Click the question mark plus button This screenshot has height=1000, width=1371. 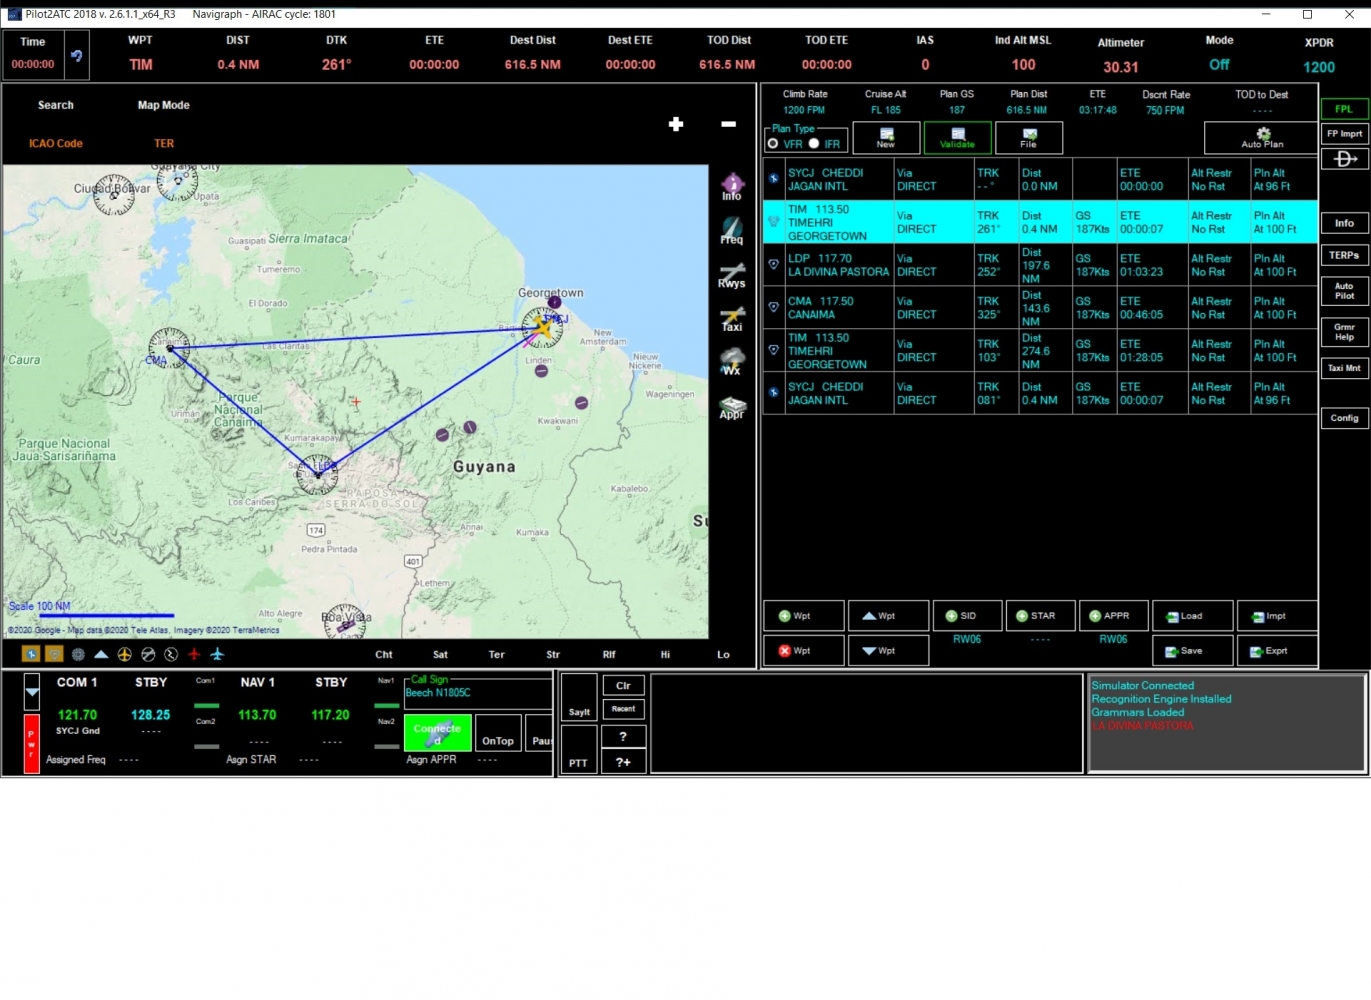(623, 762)
